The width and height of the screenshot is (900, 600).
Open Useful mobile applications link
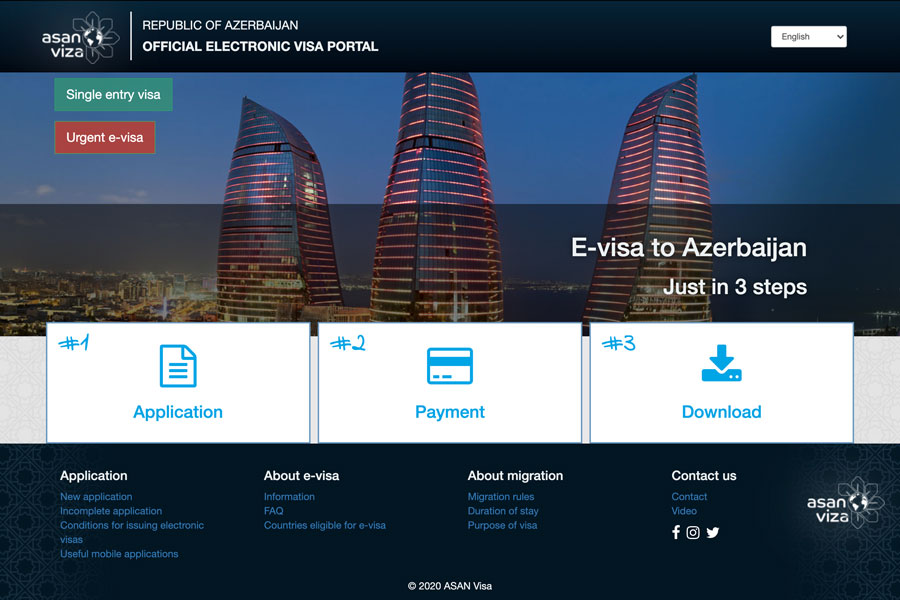pyautogui.click(x=119, y=554)
